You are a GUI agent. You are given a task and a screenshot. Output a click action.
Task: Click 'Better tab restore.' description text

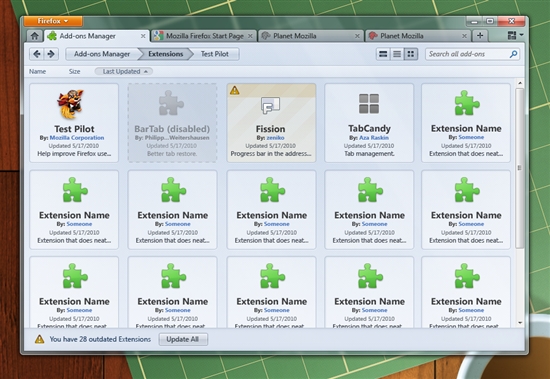(x=172, y=154)
